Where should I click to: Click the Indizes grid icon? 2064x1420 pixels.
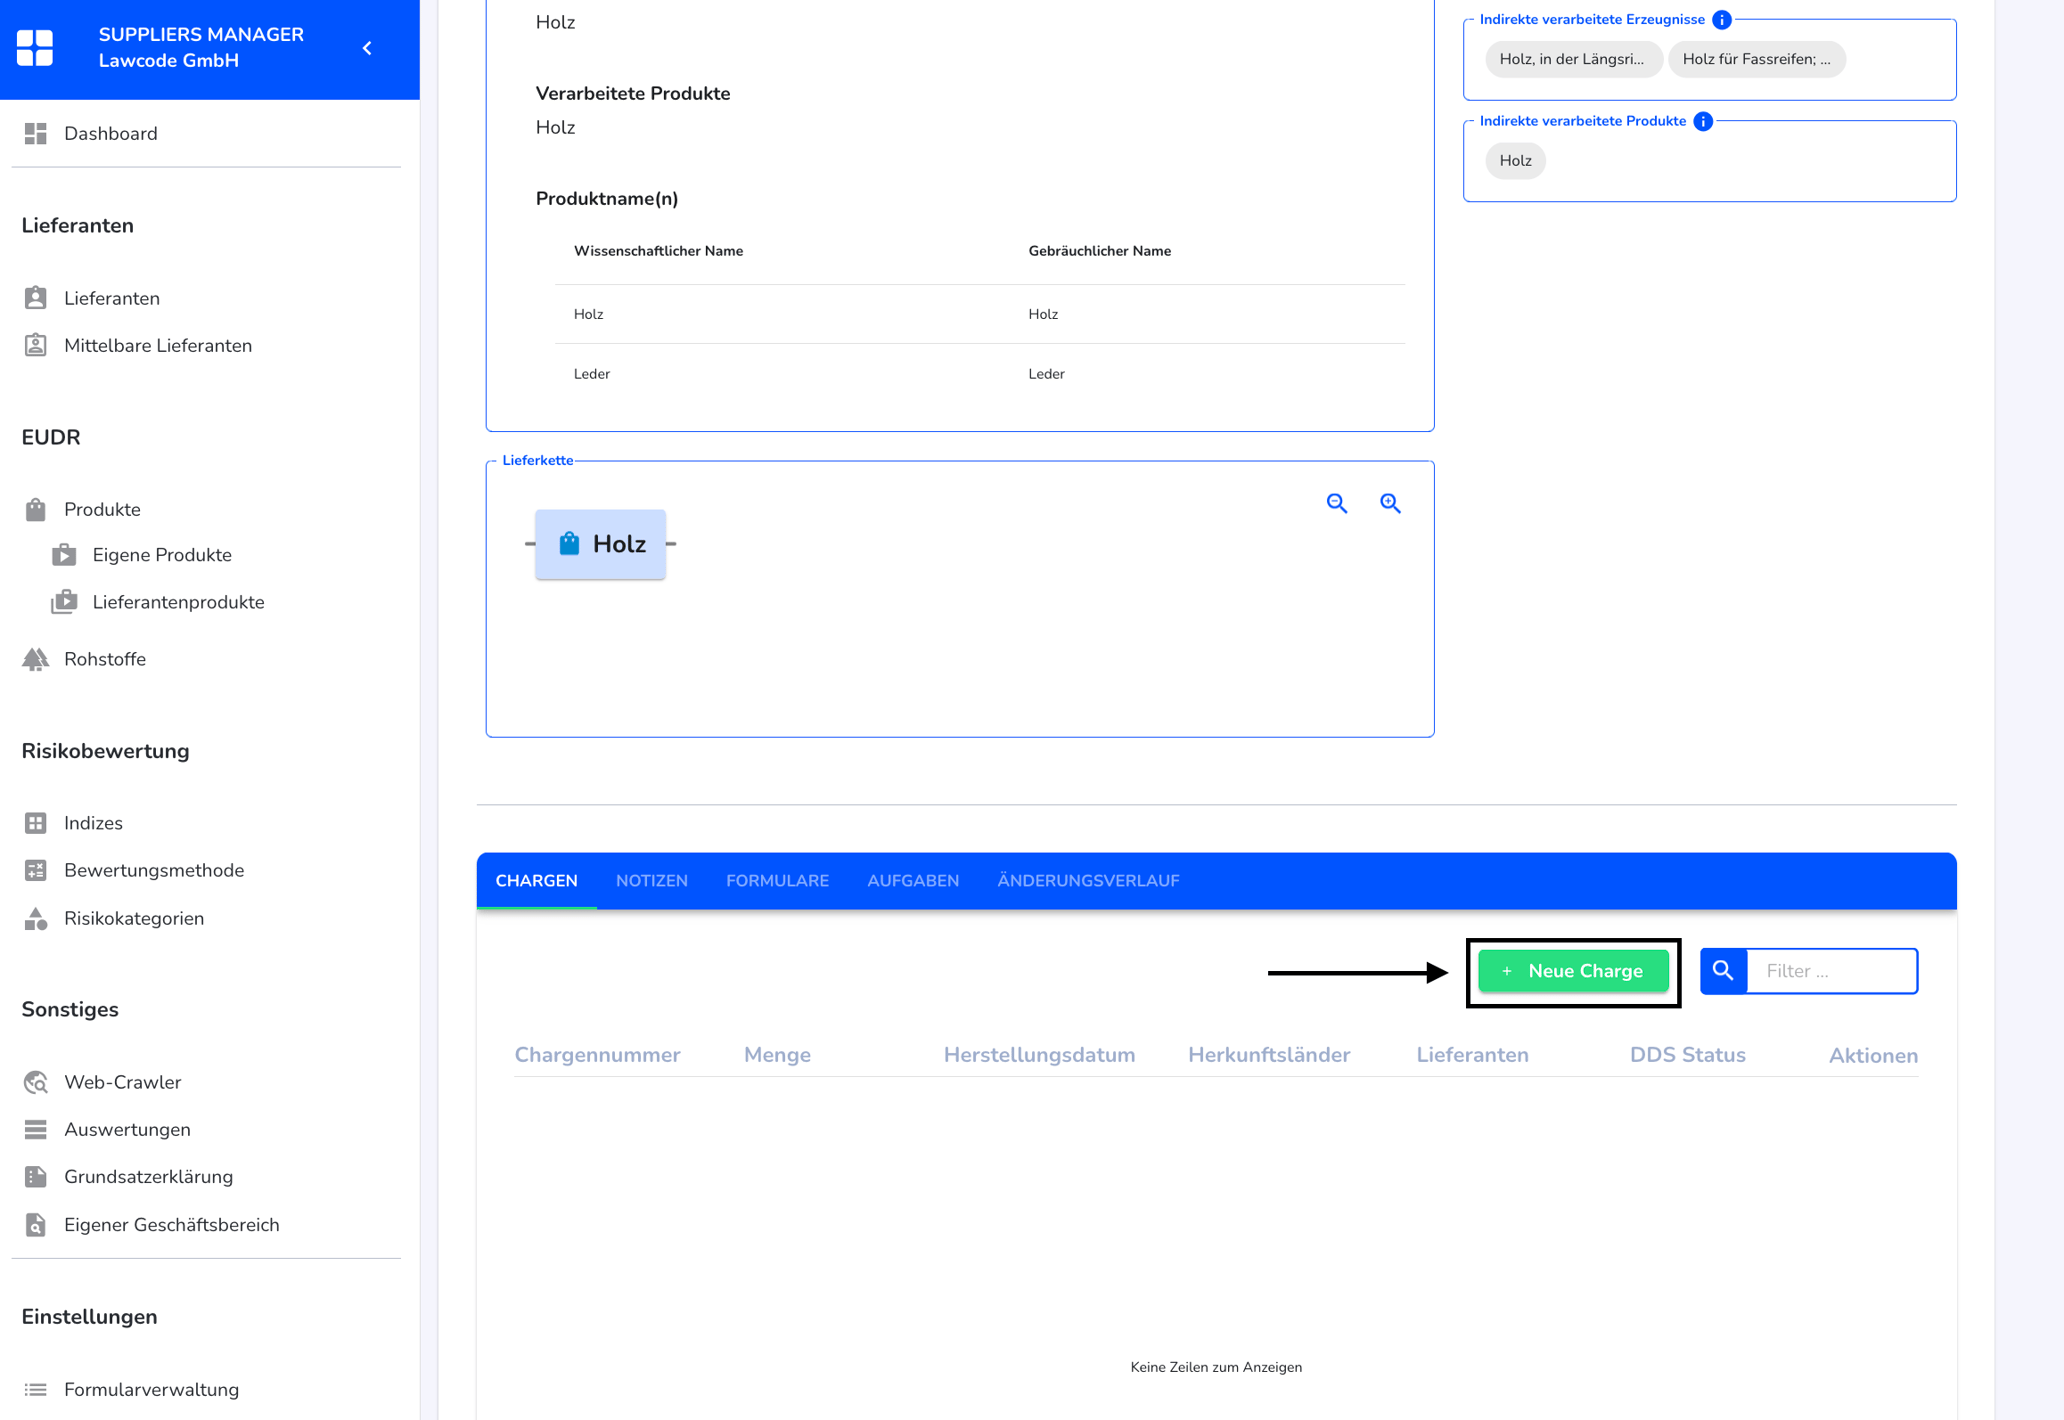[x=36, y=823]
